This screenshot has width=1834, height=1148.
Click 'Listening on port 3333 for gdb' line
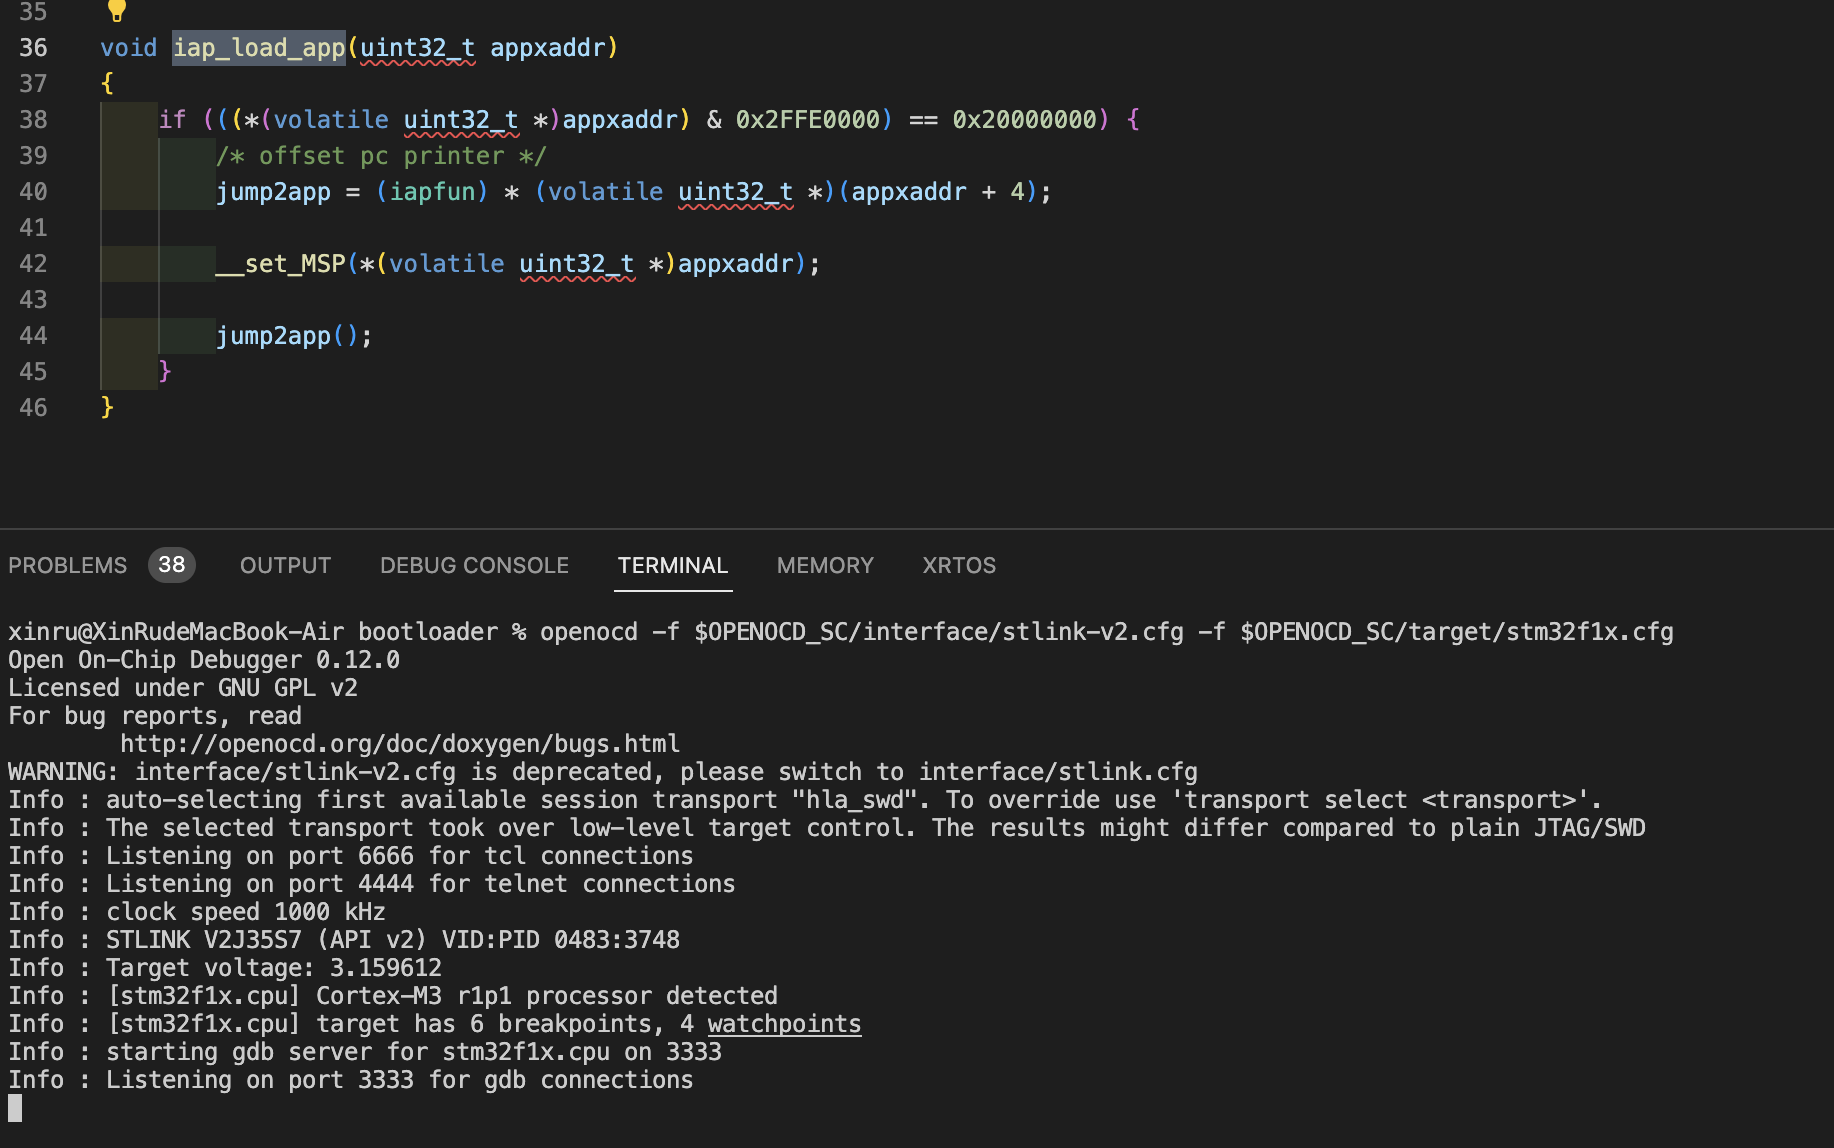(x=351, y=1080)
